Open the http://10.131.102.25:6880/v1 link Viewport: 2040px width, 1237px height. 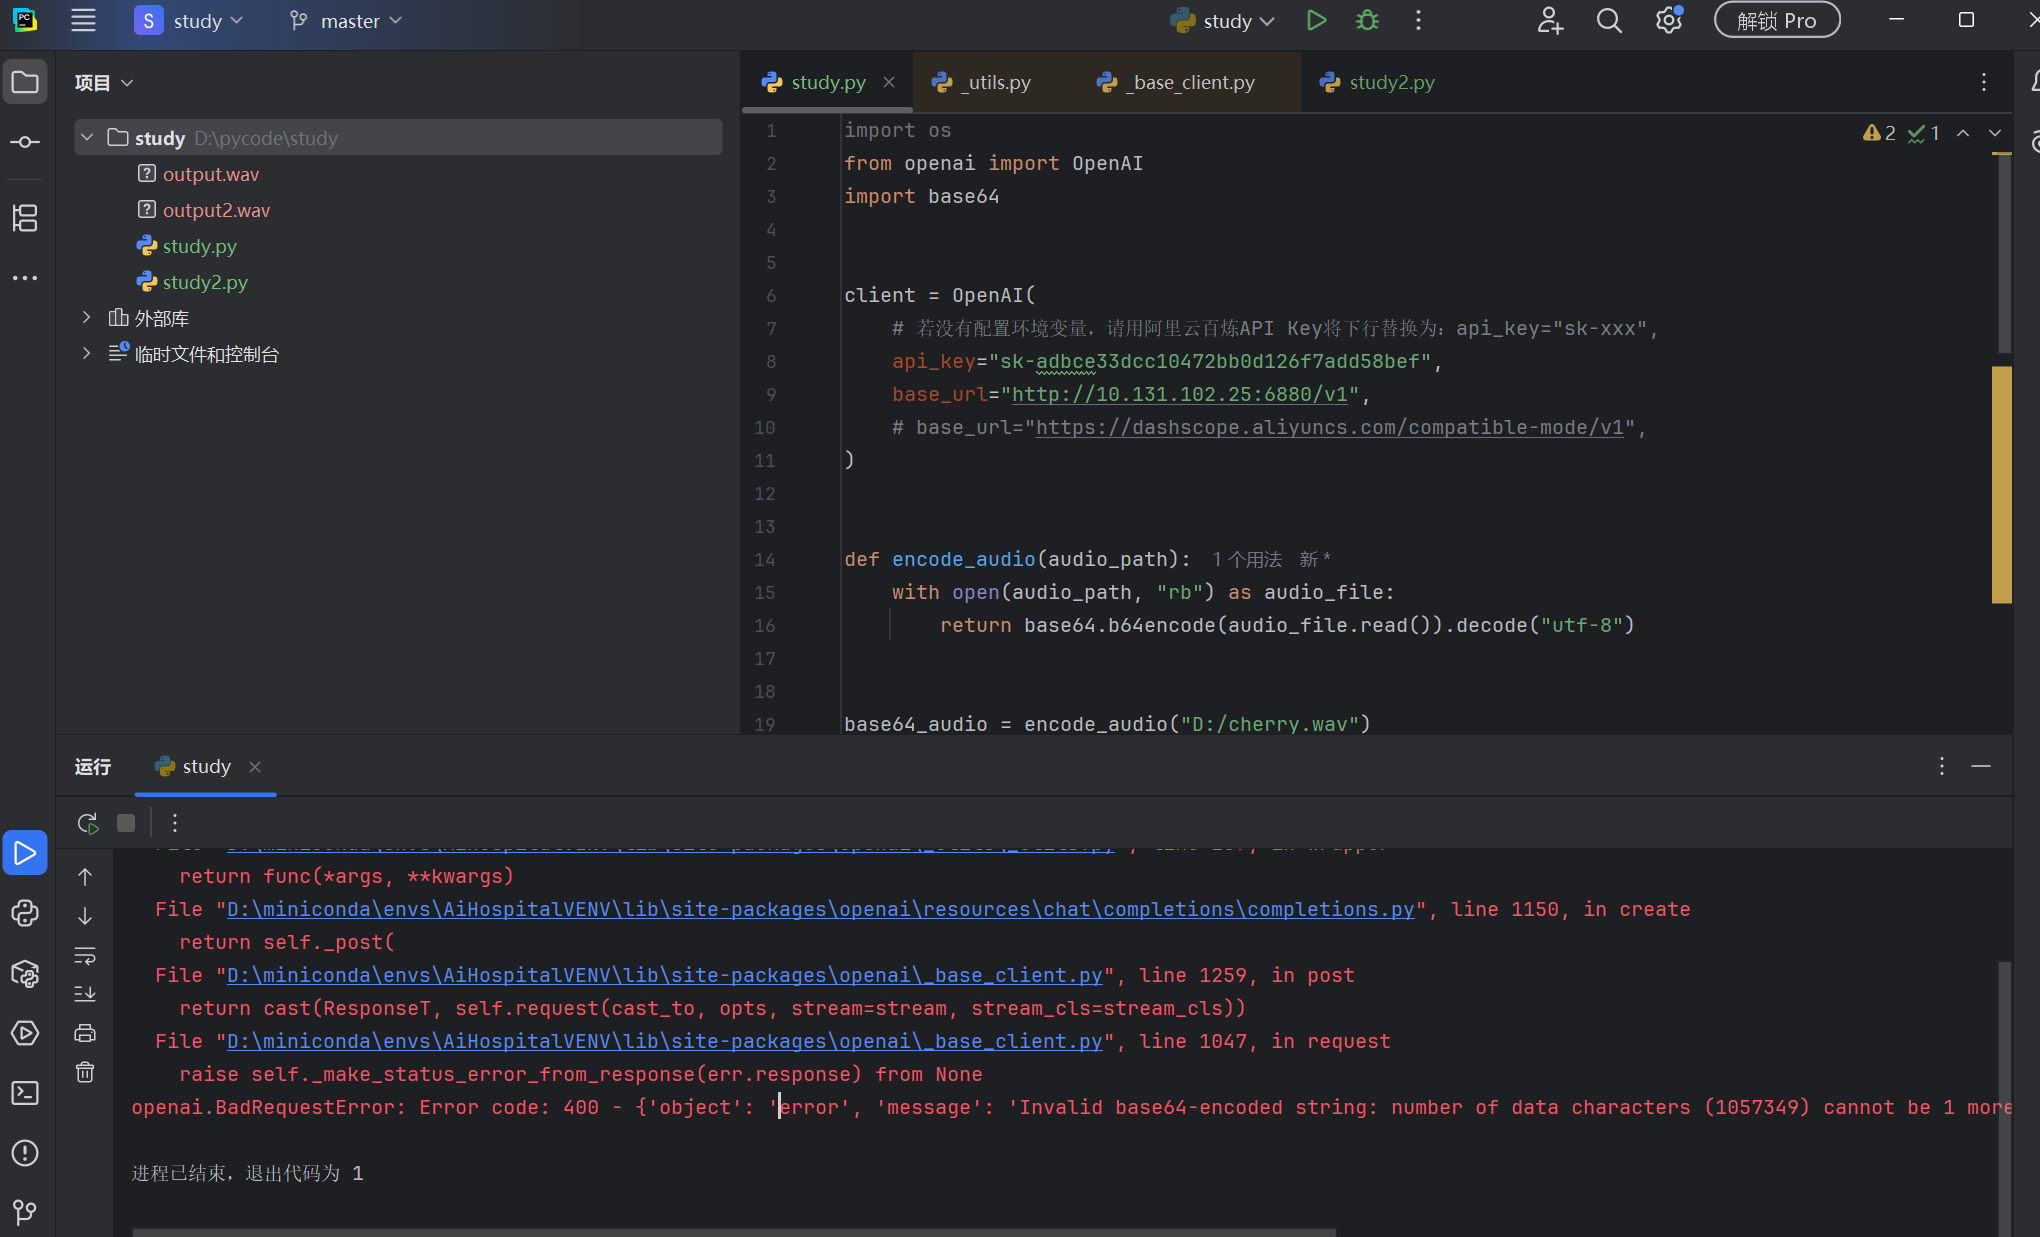coord(1179,394)
